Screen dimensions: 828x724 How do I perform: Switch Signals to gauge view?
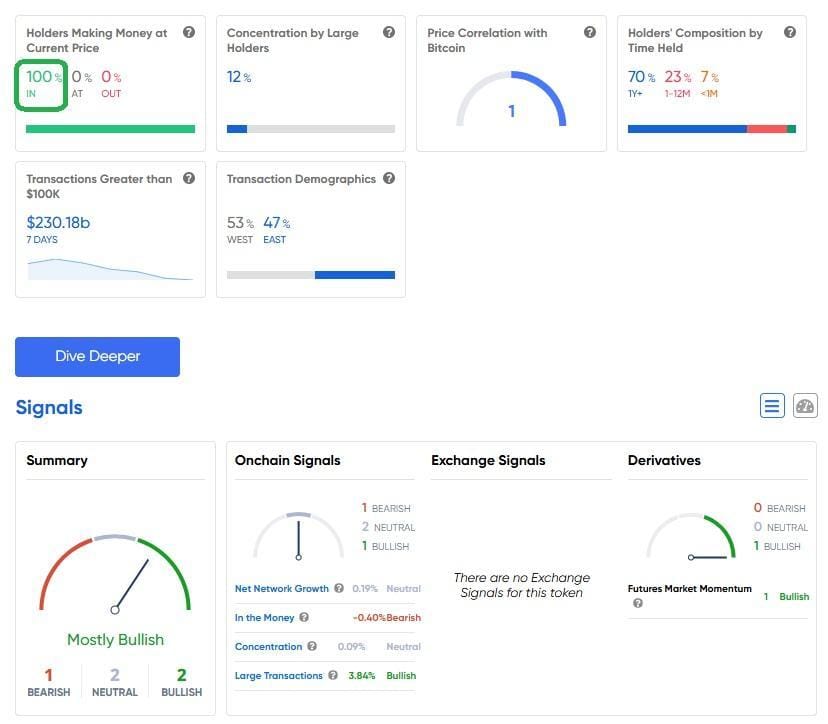(x=805, y=406)
